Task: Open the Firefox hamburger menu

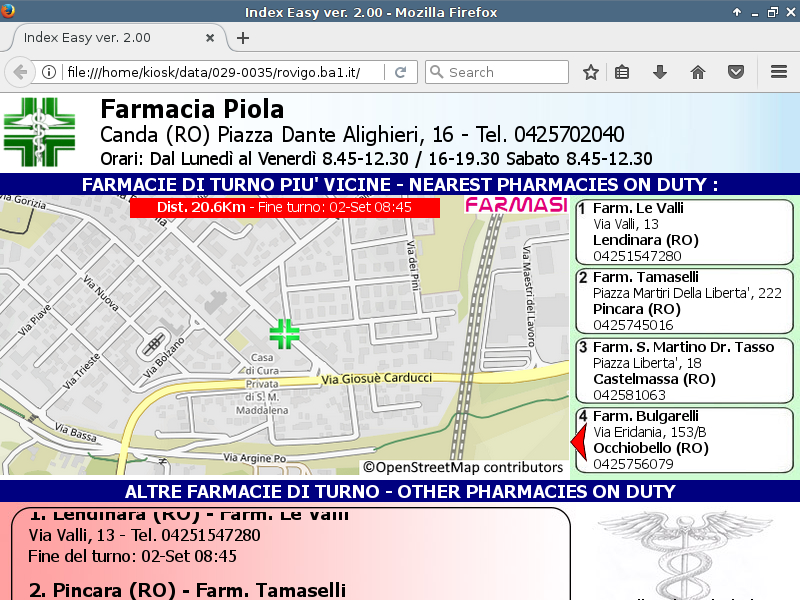Action: click(779, 72)
